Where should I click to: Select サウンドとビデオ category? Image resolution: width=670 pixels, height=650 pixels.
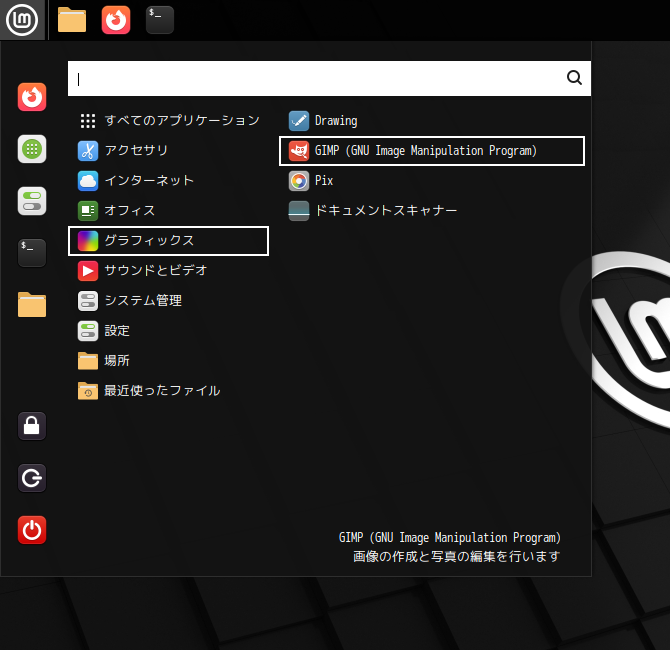(x=168, y=271)
